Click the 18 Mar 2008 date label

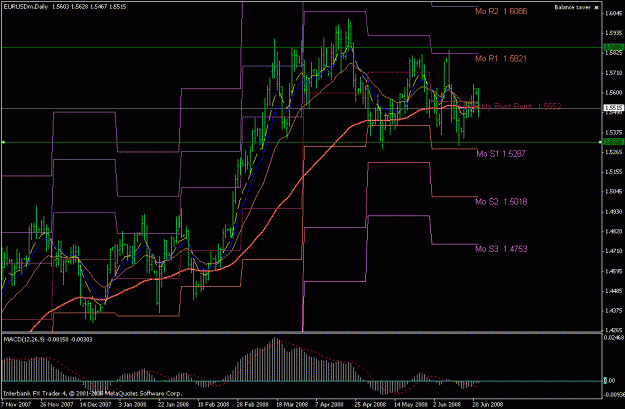coord(292,404)
